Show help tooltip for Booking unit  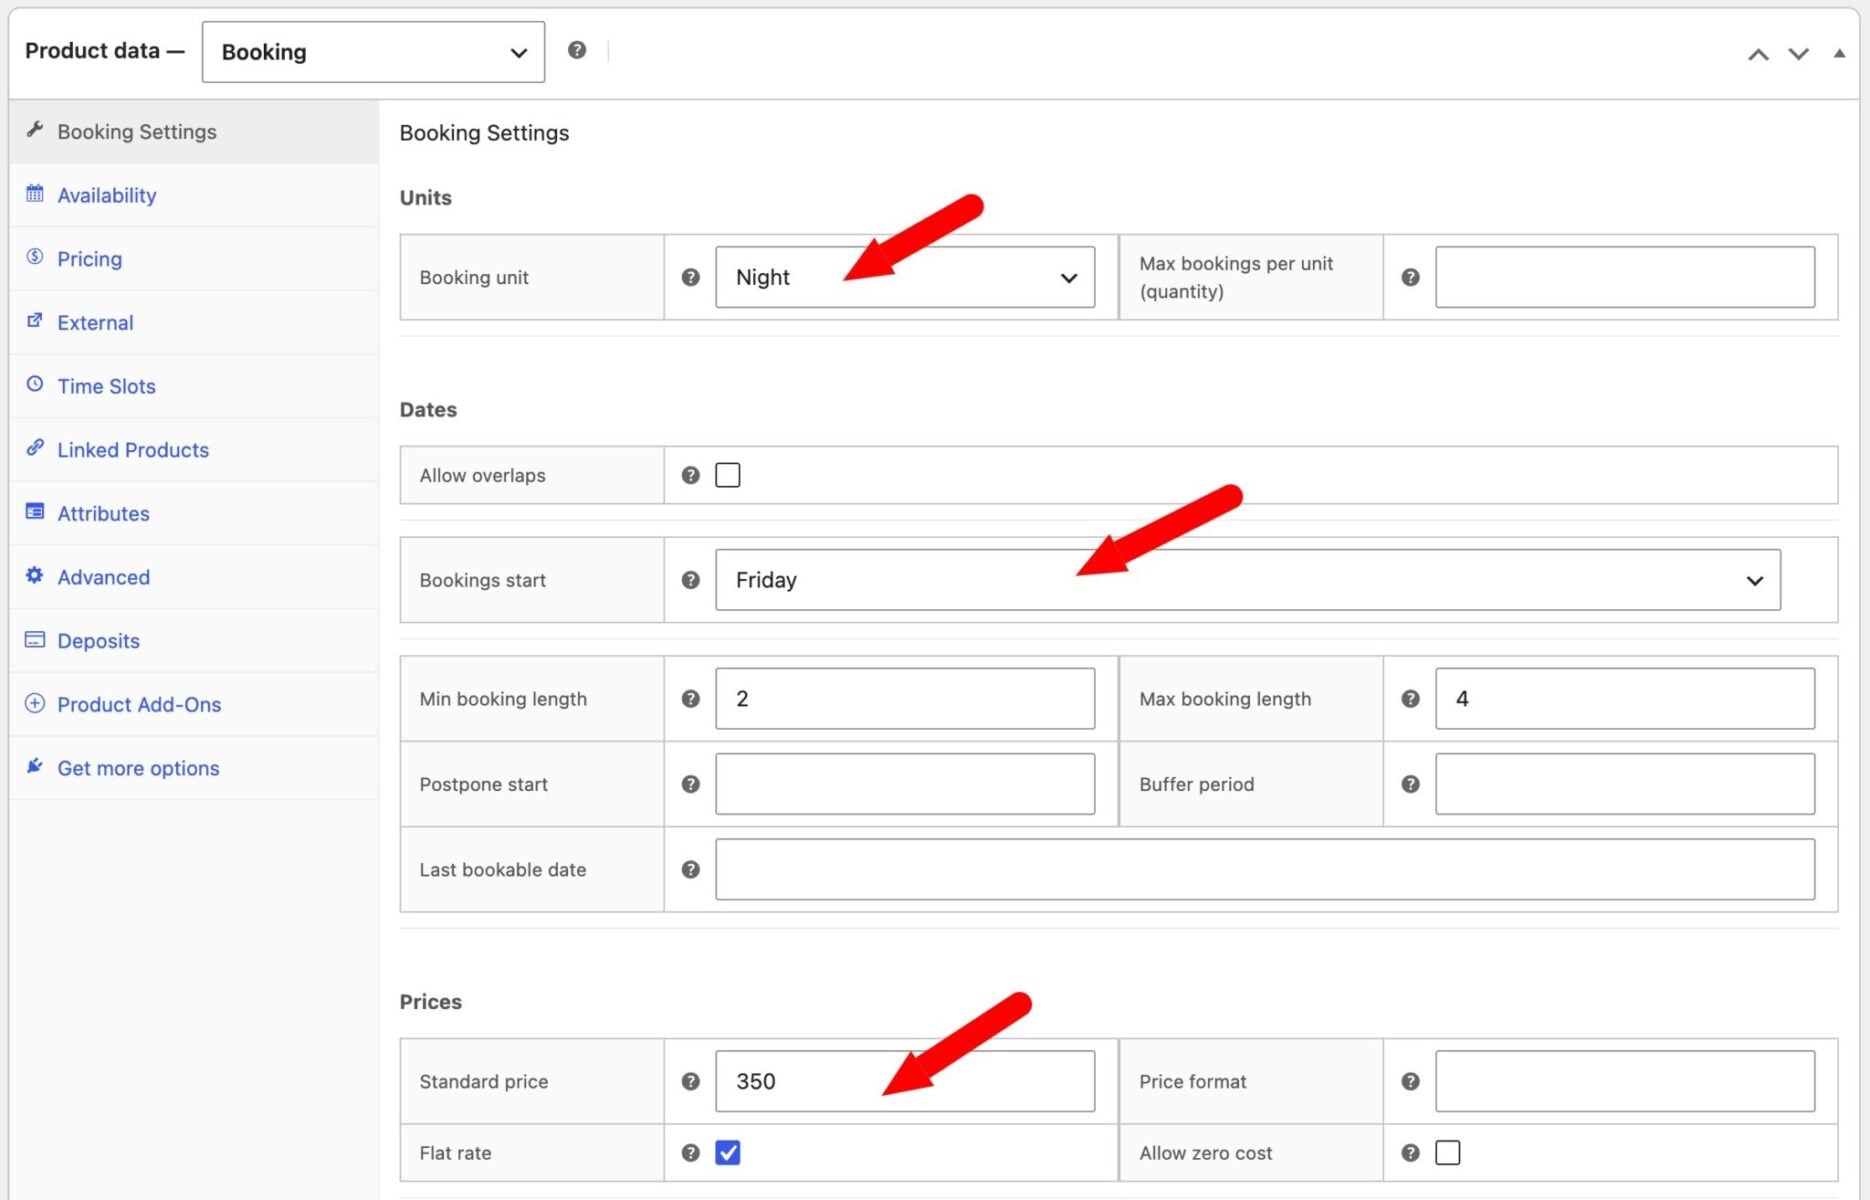[690, 277]
